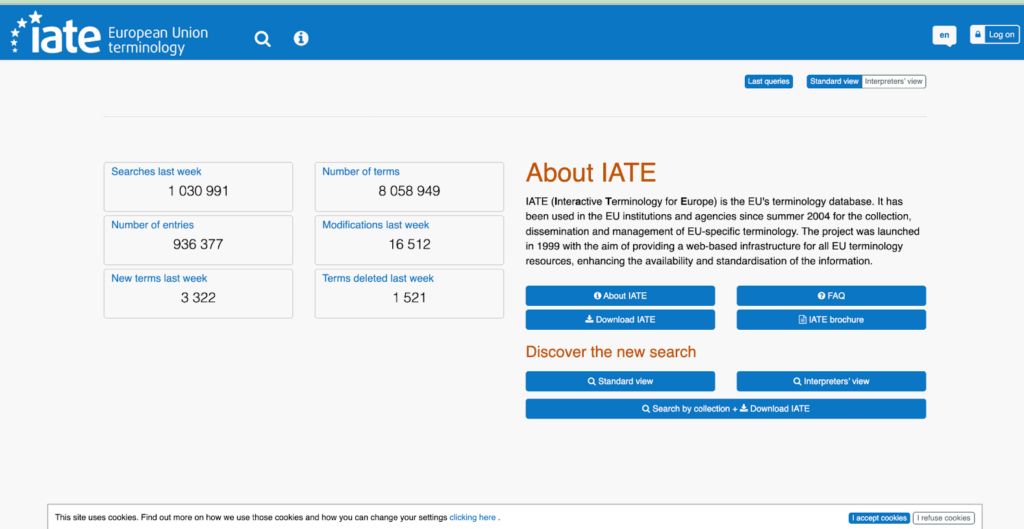Click the information circle icon in header
This screenshot has width=1024, height=529.
tap(301, 38)
